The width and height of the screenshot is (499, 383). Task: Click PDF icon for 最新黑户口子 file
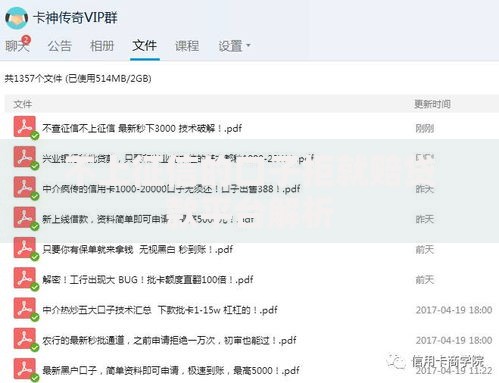25,369
